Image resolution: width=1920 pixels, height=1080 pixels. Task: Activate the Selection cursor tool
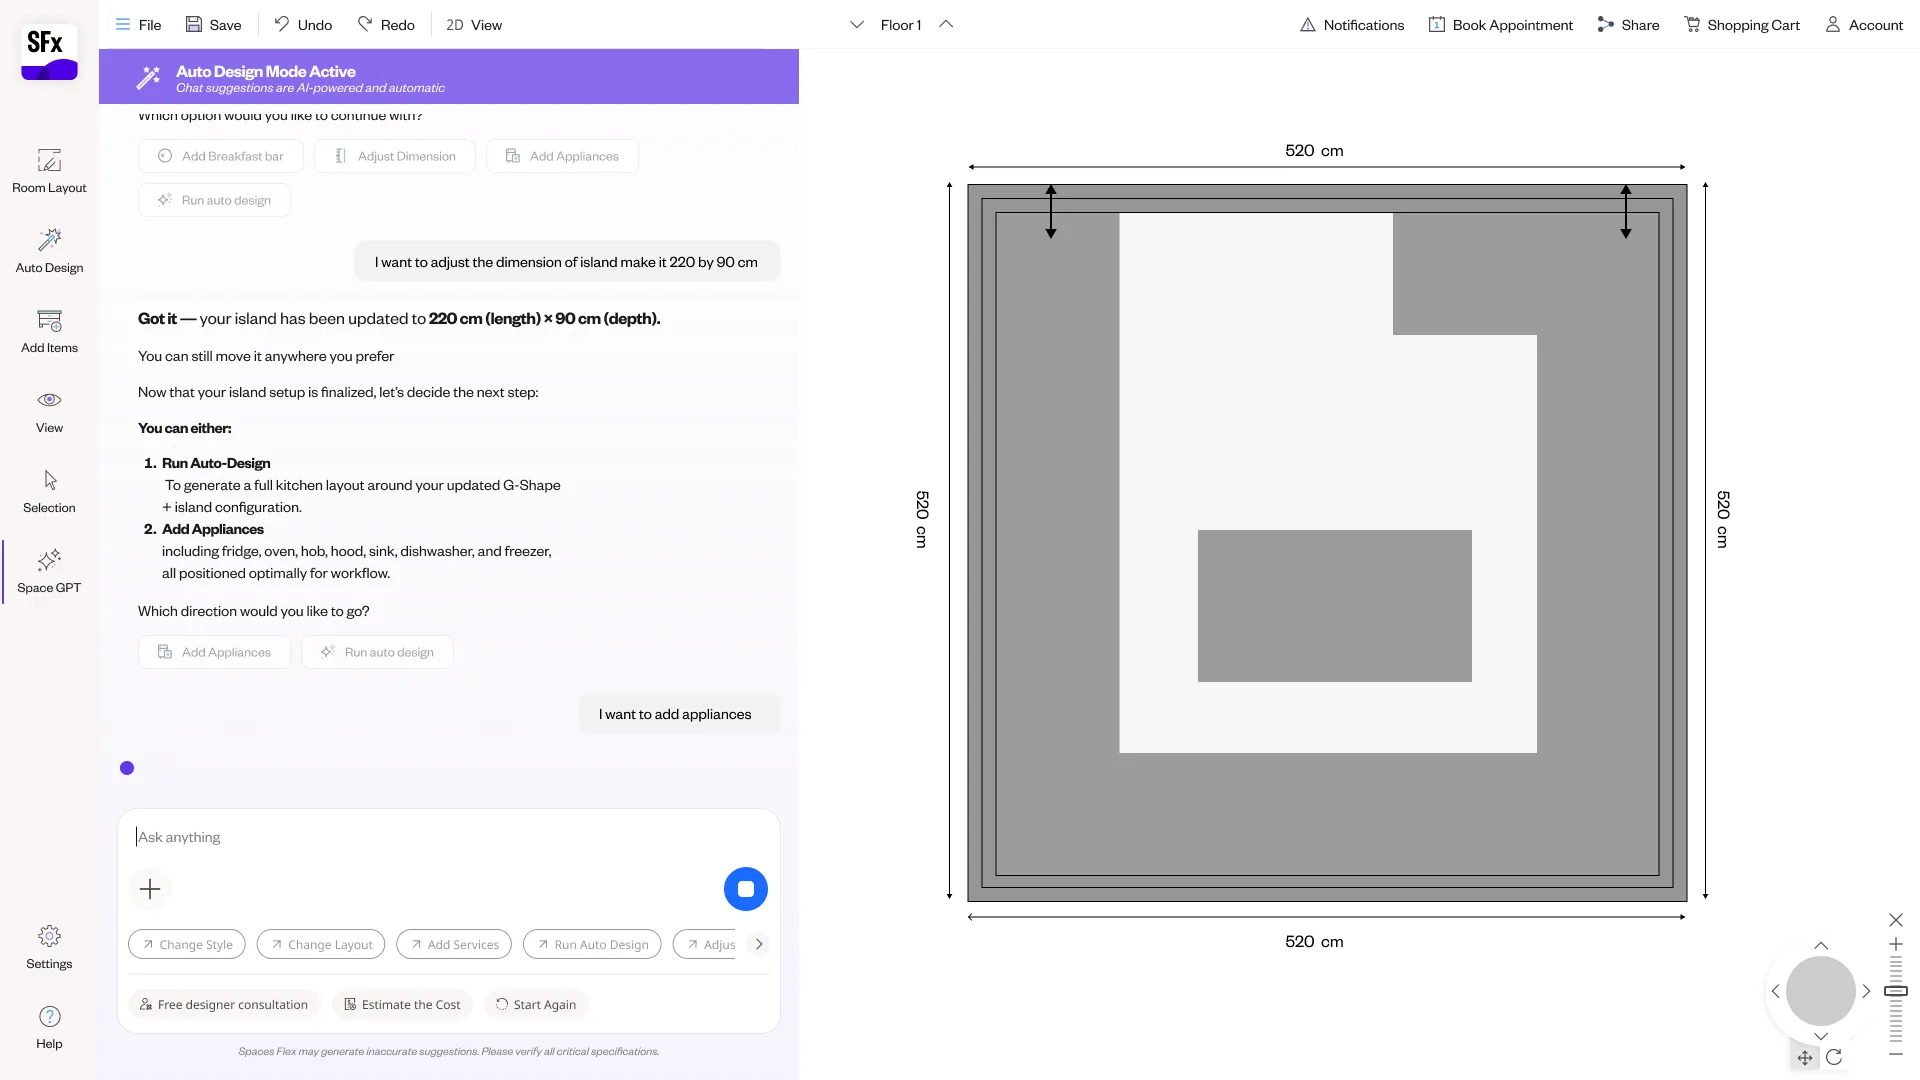coord(49,491)
